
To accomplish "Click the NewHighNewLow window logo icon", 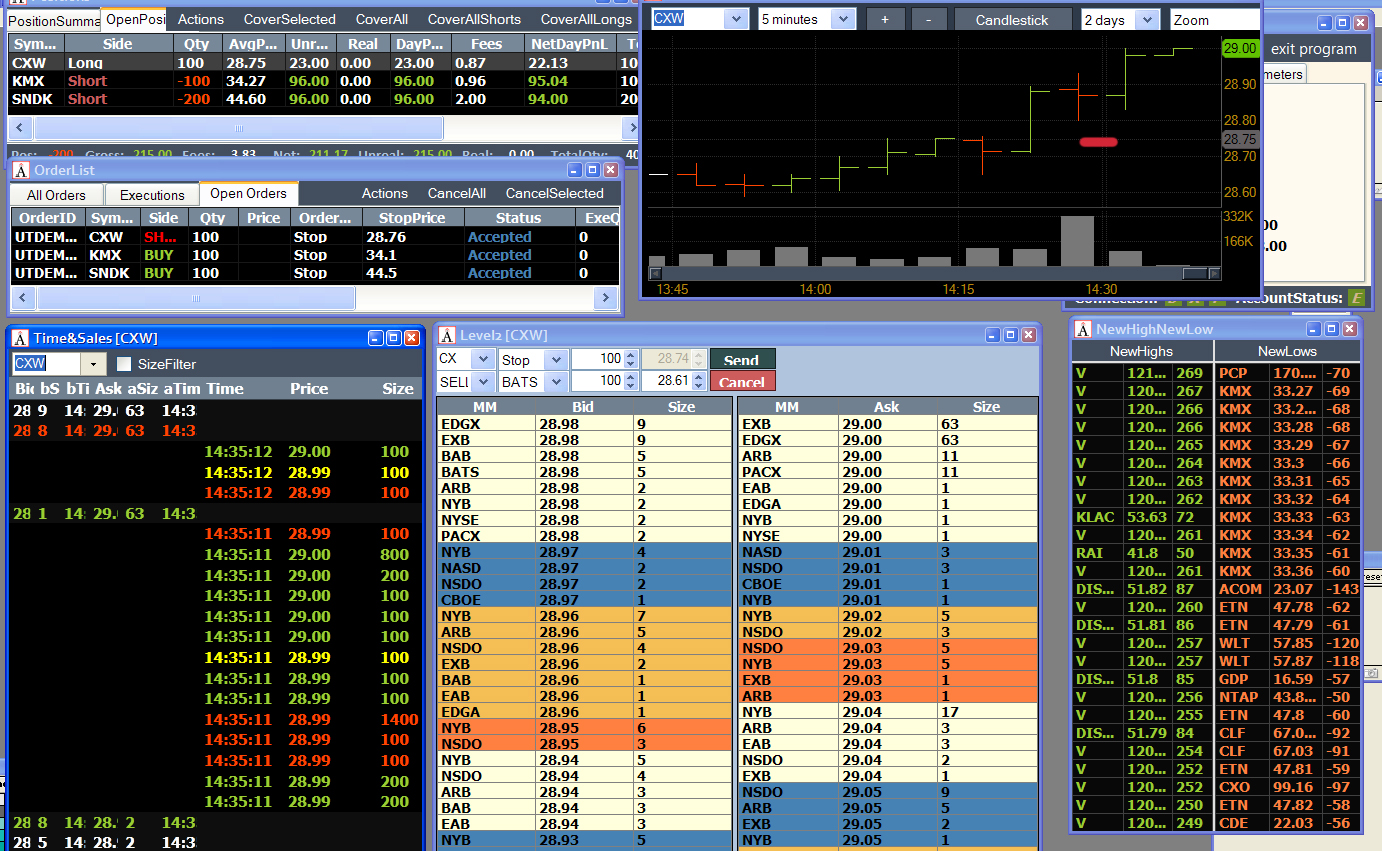I will tap(1083, 329).
